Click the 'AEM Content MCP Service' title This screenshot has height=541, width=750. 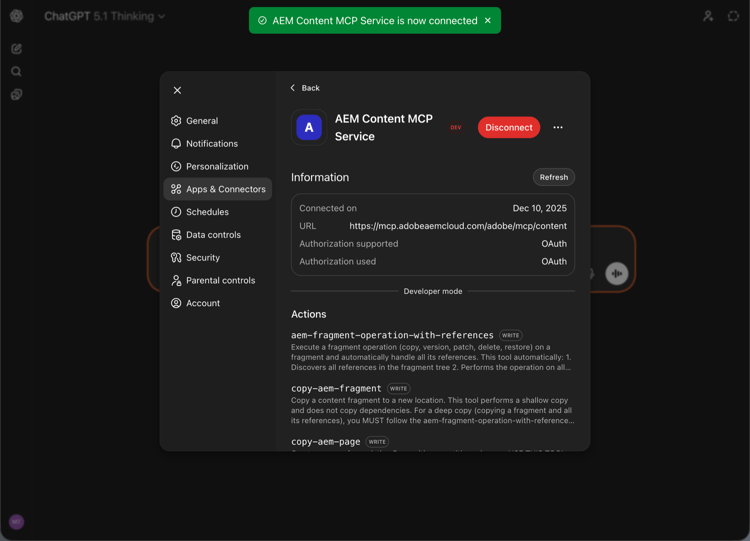click(x=384, y=127)
